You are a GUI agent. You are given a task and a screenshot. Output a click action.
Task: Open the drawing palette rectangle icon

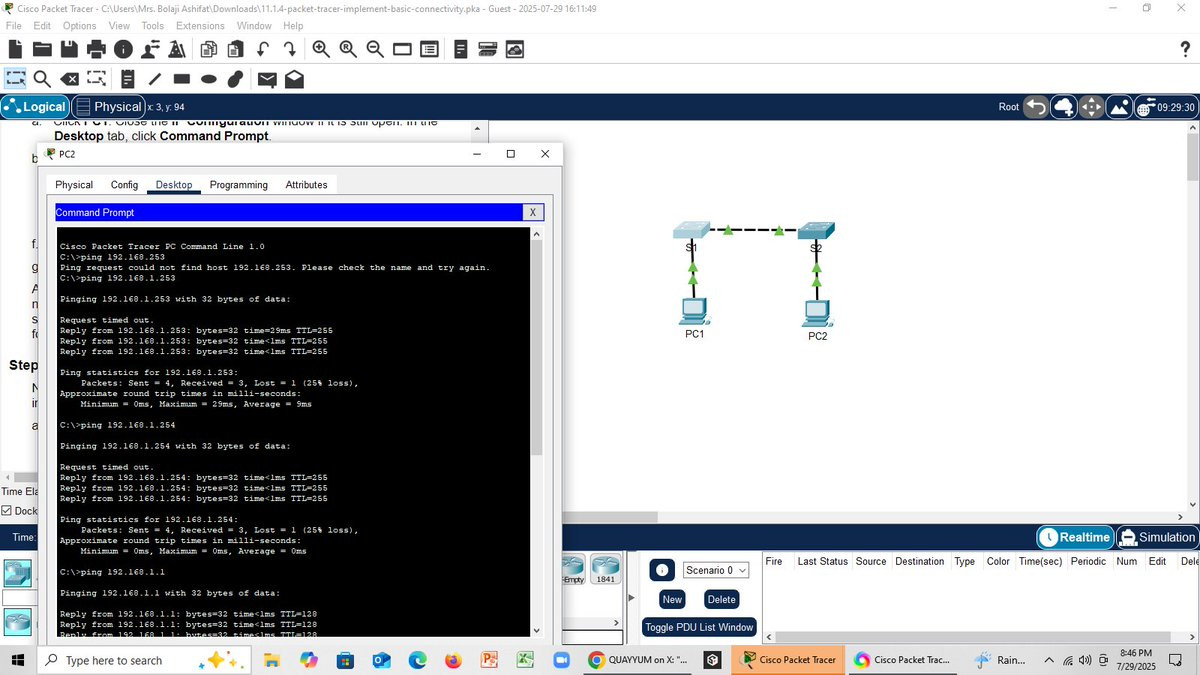tap(402, 49)
